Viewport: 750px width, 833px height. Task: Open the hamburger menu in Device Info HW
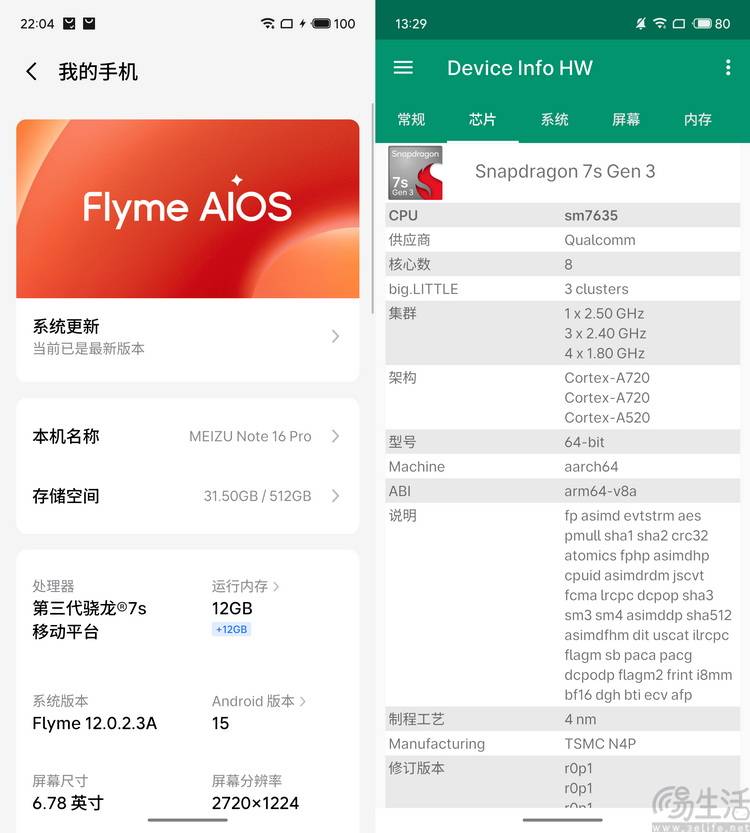(x=403, y=67)
